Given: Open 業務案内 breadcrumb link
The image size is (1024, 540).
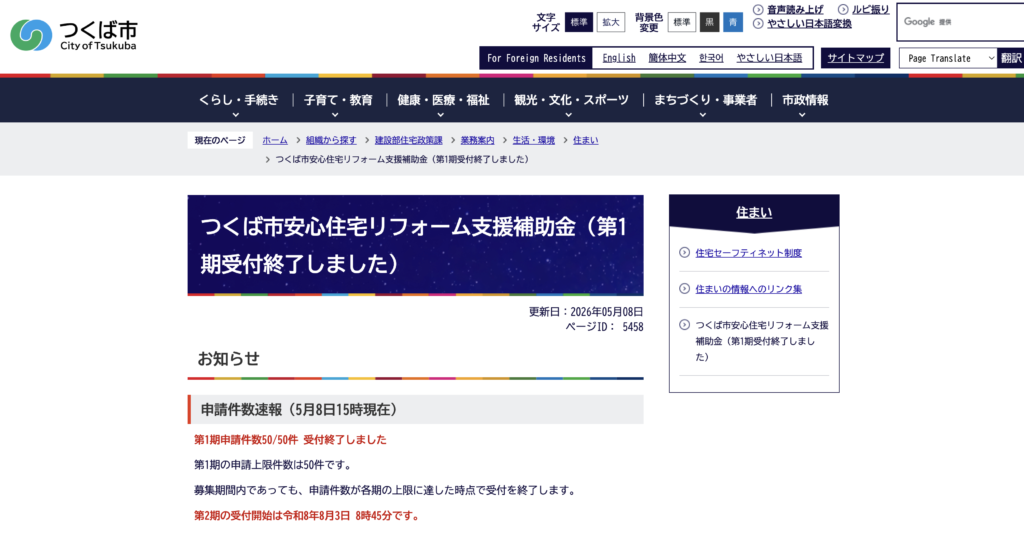Looking at the screenshot, I should [477, 140].
